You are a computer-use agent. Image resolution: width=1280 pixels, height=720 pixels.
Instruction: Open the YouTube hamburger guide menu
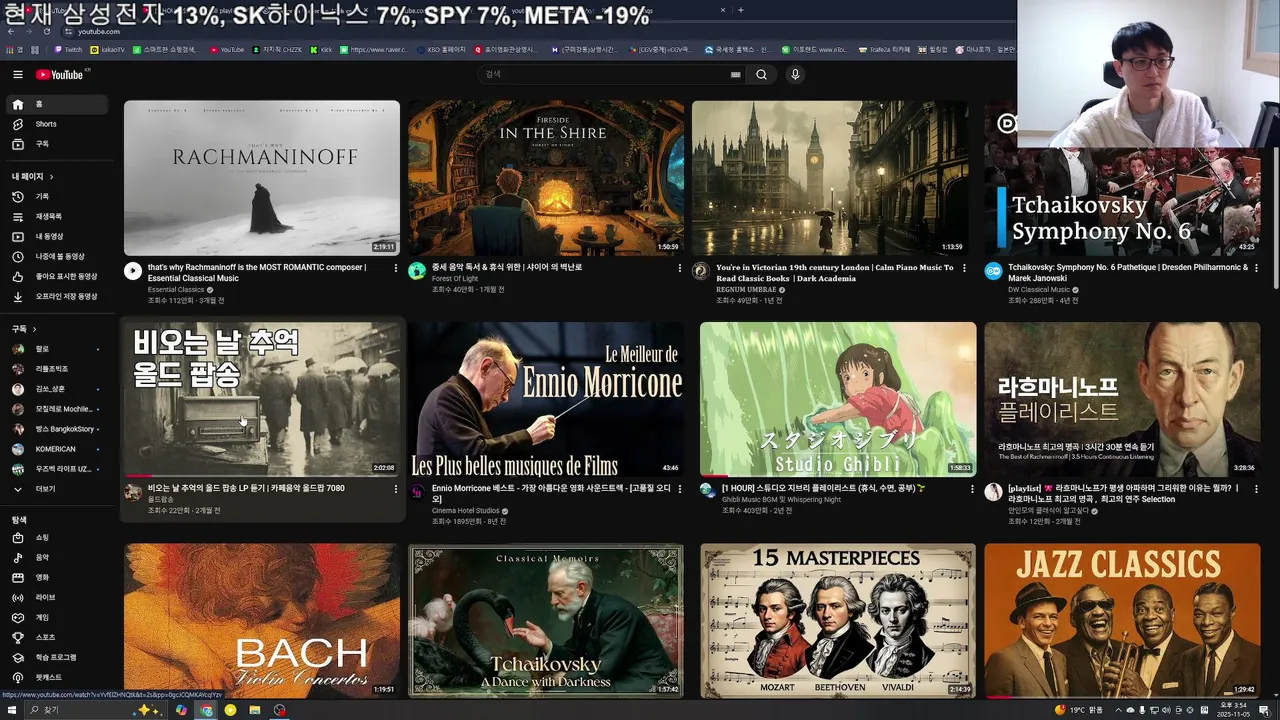tap(17, 74)
